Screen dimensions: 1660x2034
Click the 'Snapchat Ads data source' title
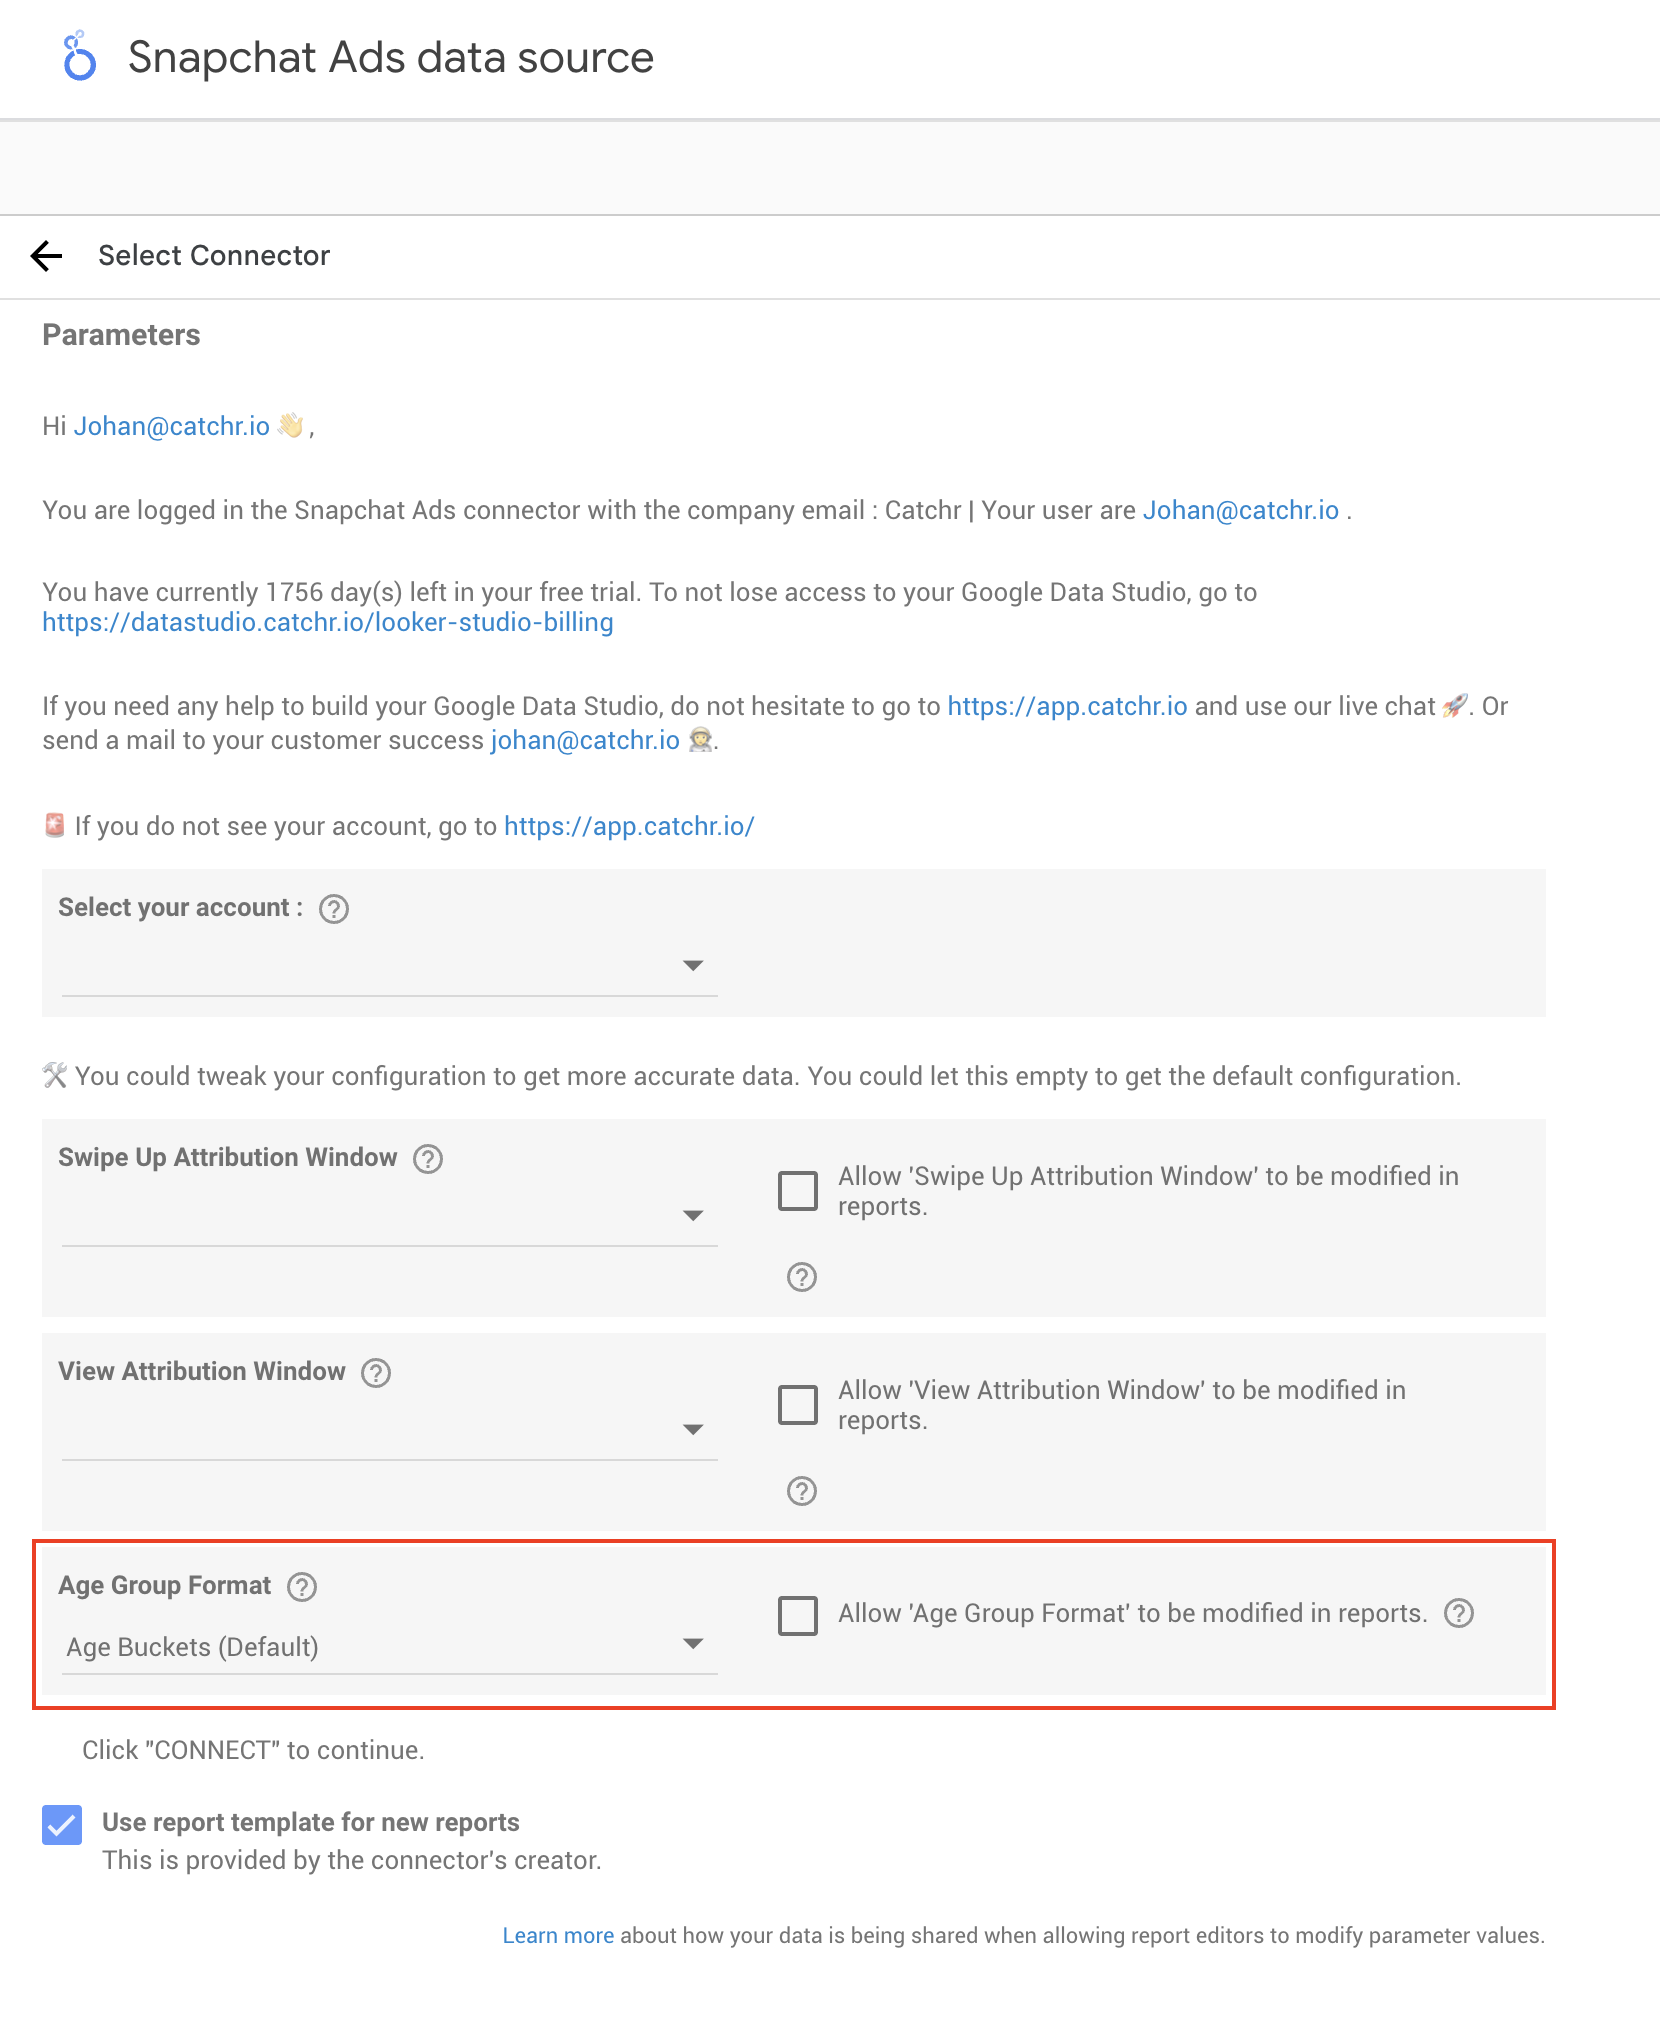(x=391, y=58)
